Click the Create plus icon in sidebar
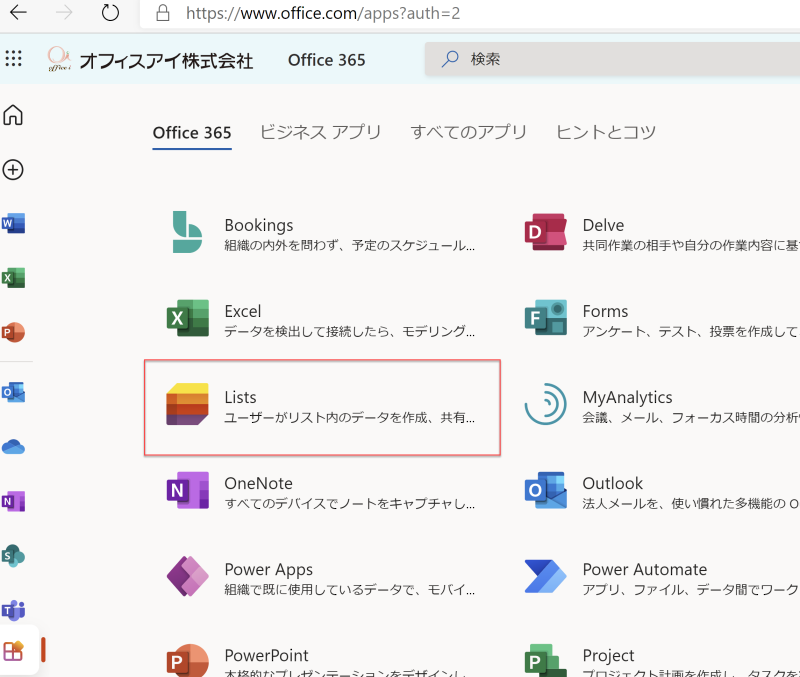 click(13, 170)
